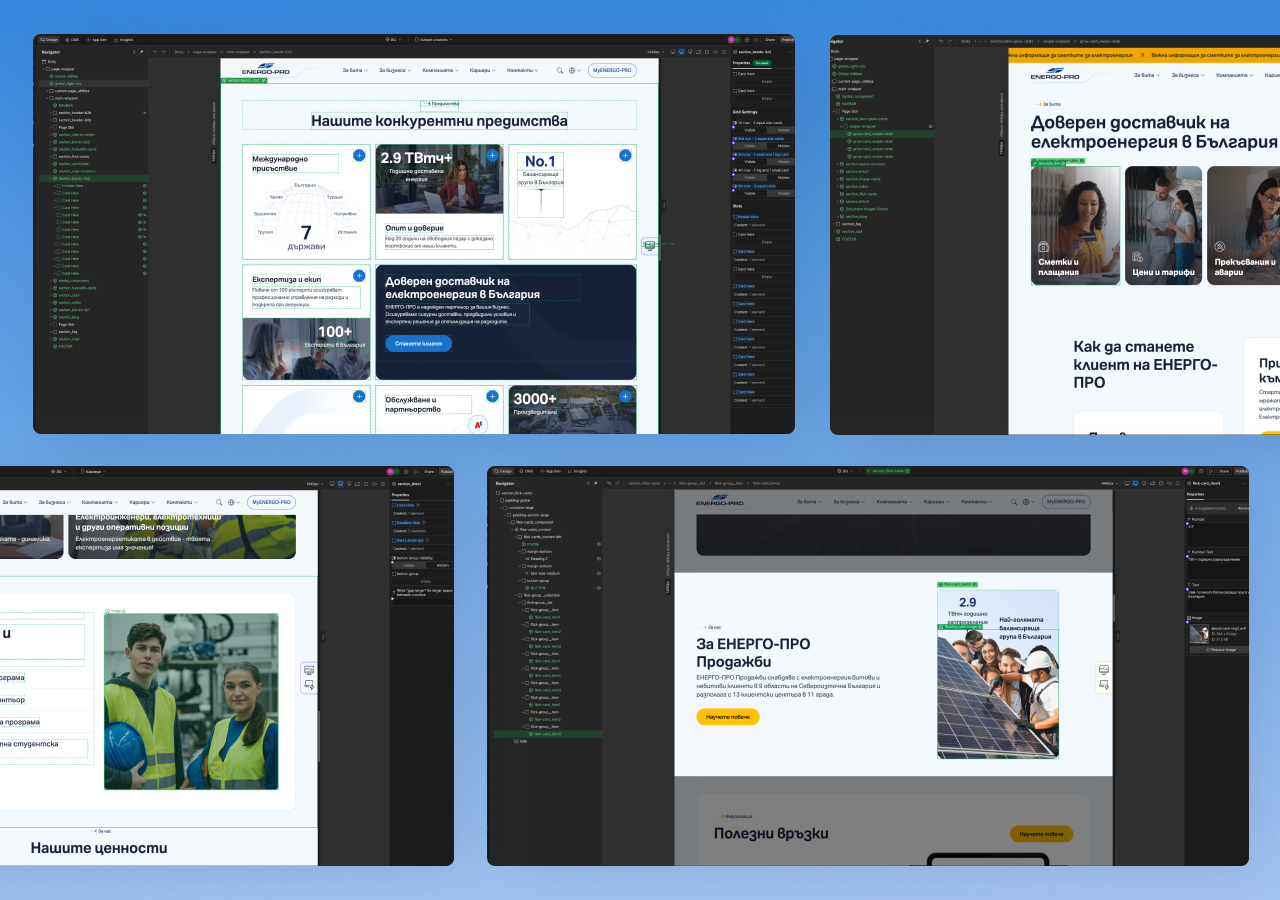Switch to Design tab in top-left window

click(49, 40)
